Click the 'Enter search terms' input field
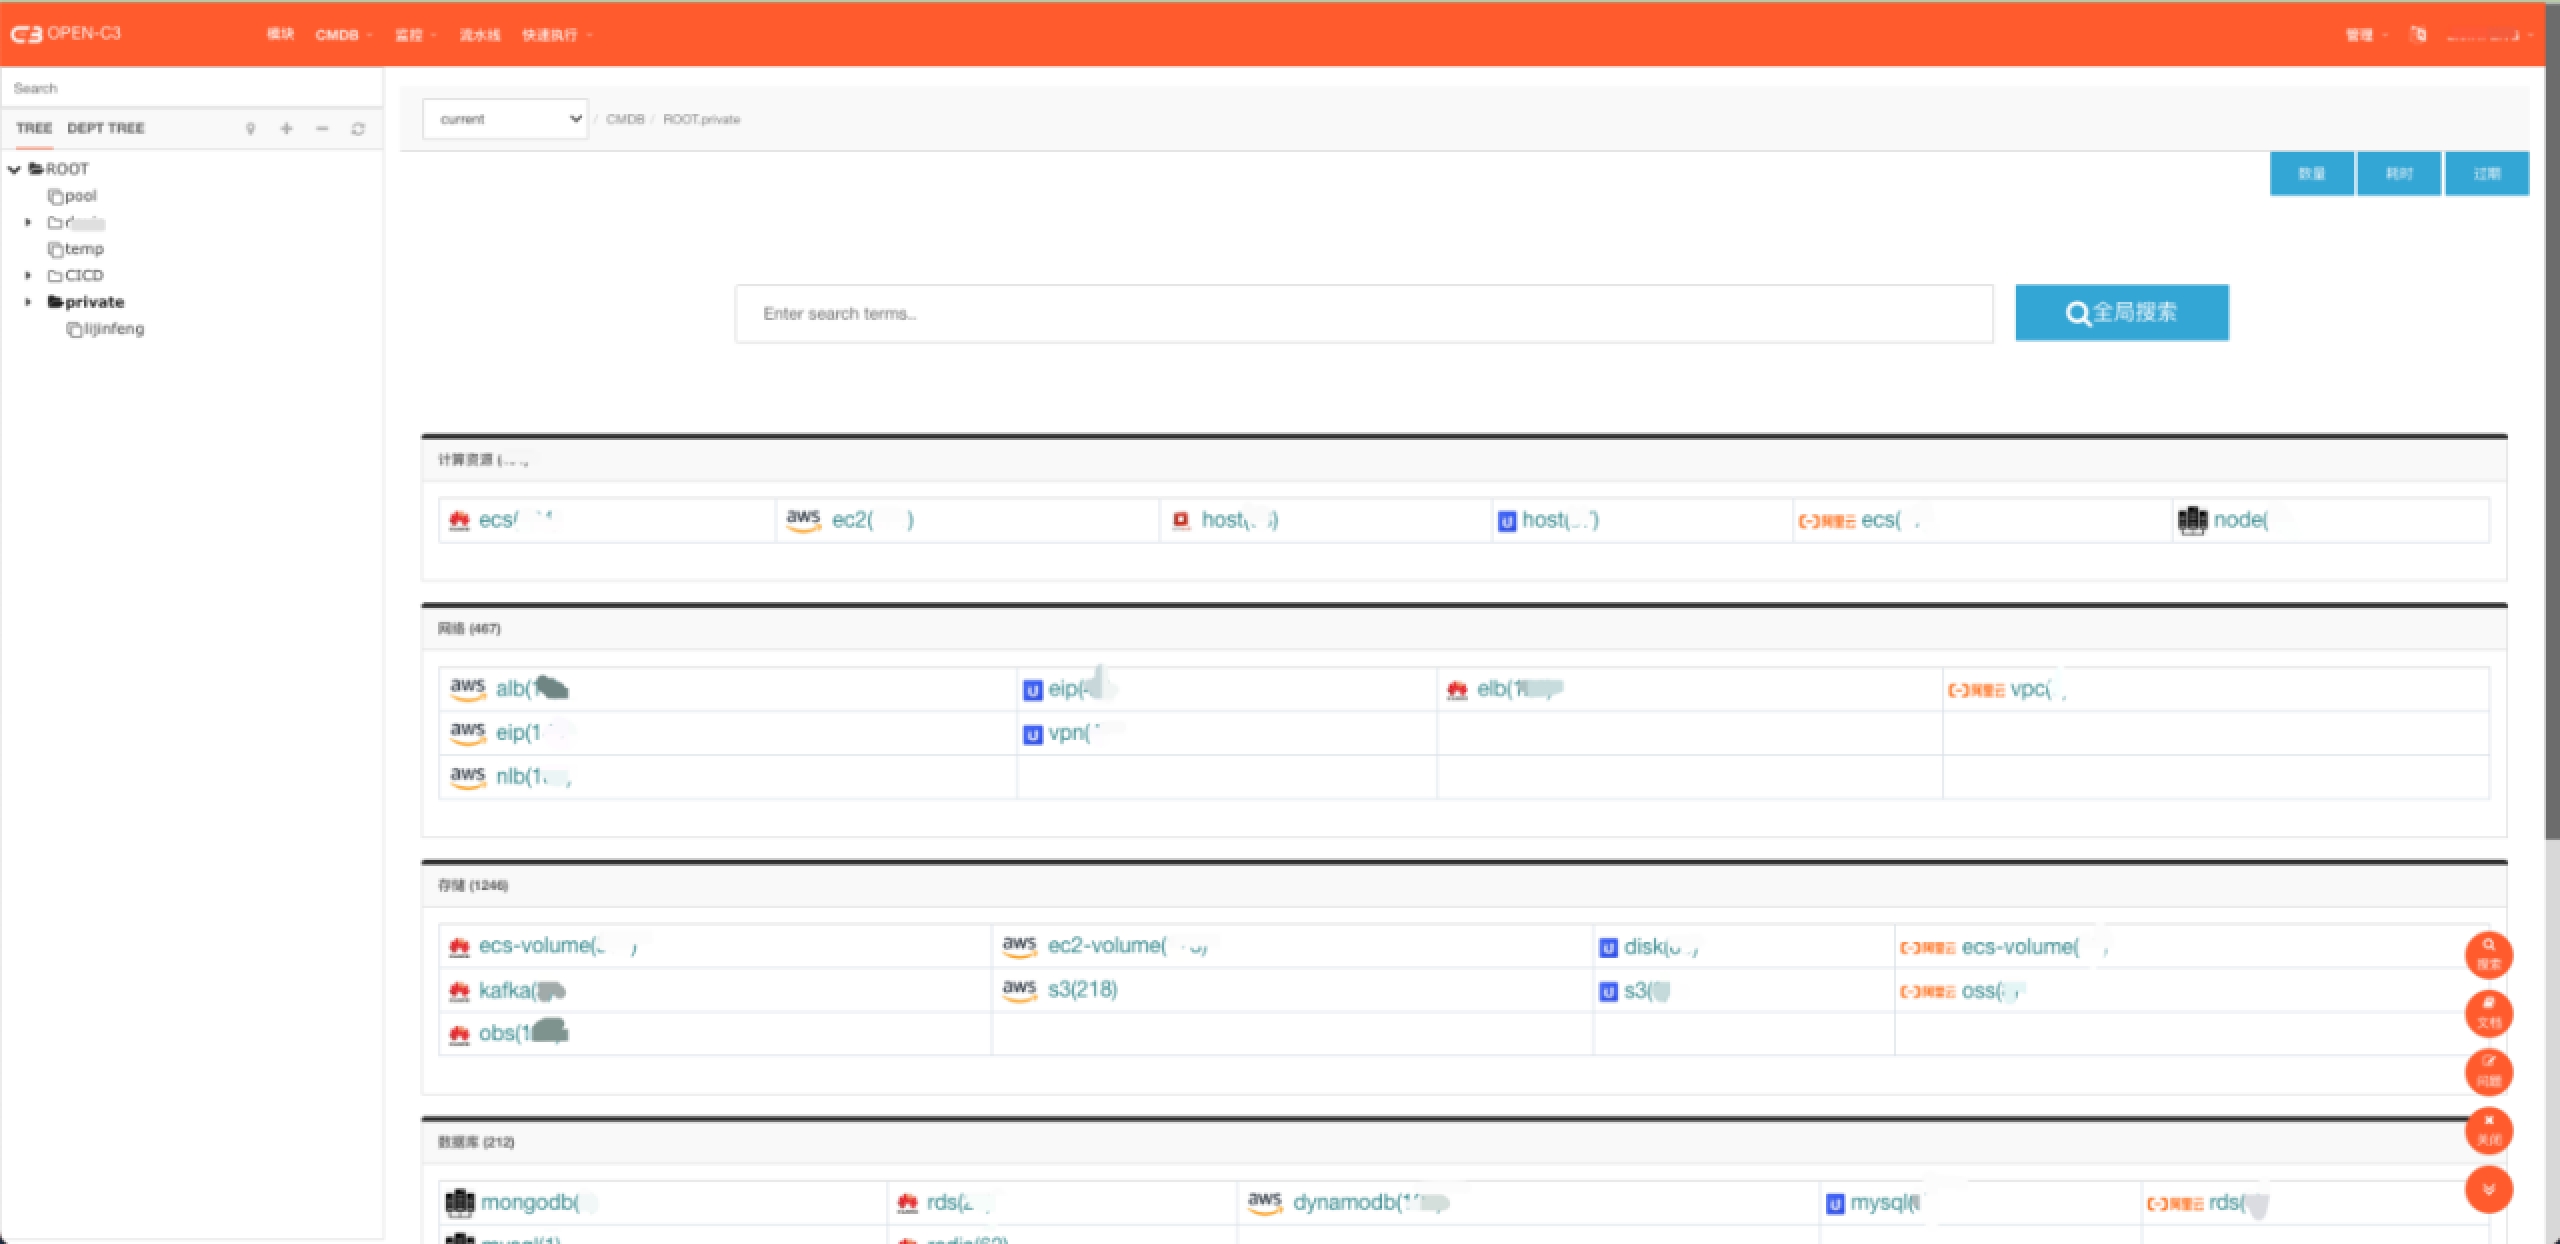 [1363, 314]
